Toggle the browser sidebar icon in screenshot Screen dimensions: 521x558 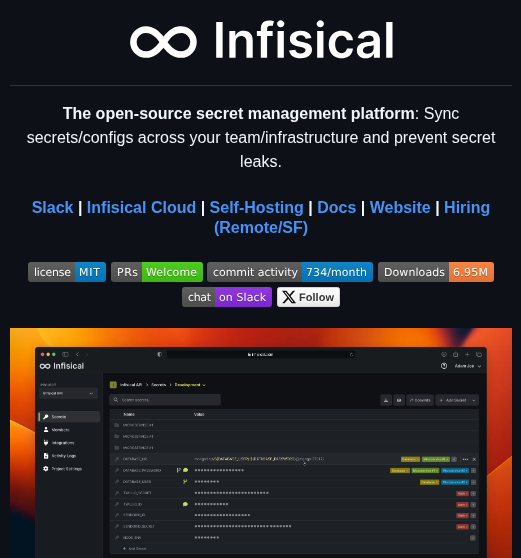(x=65, y=354)
